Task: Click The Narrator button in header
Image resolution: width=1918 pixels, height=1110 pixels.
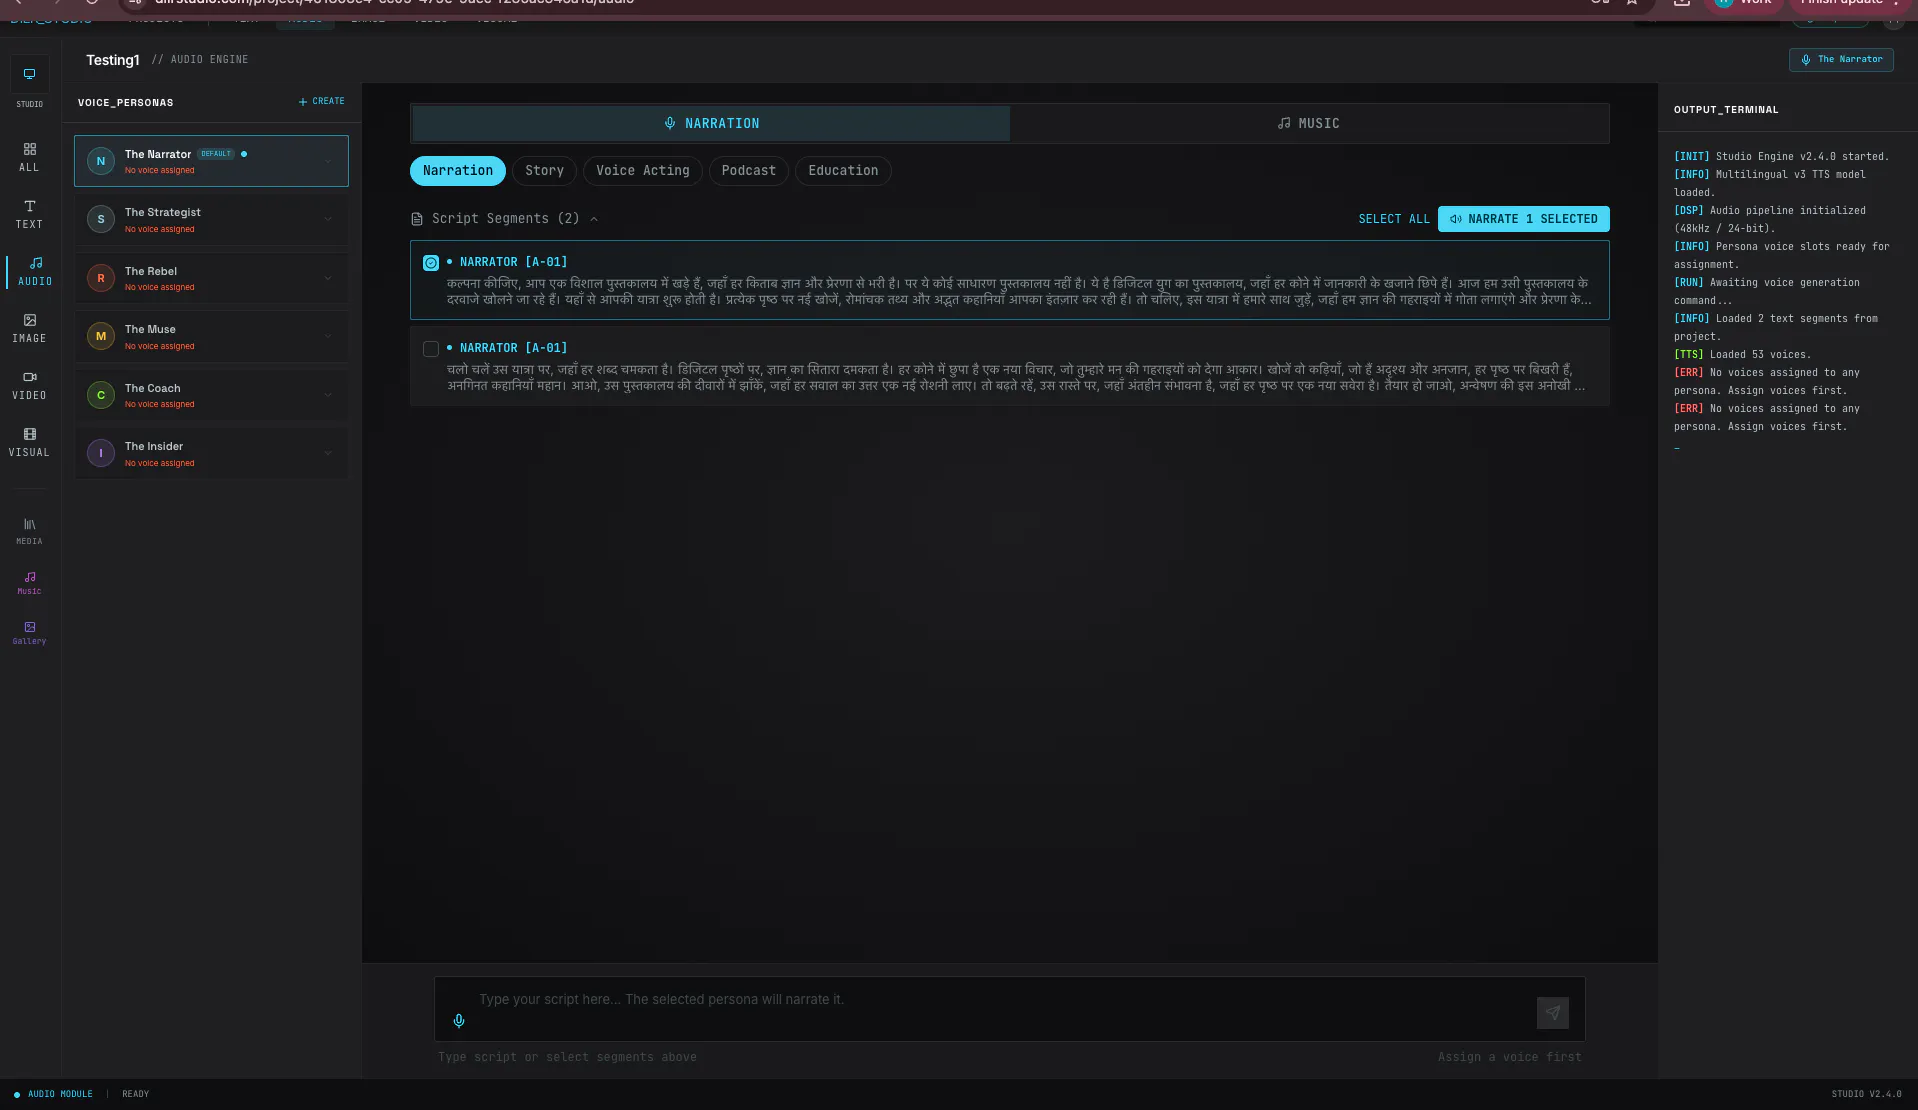Action: [1841, 60]
